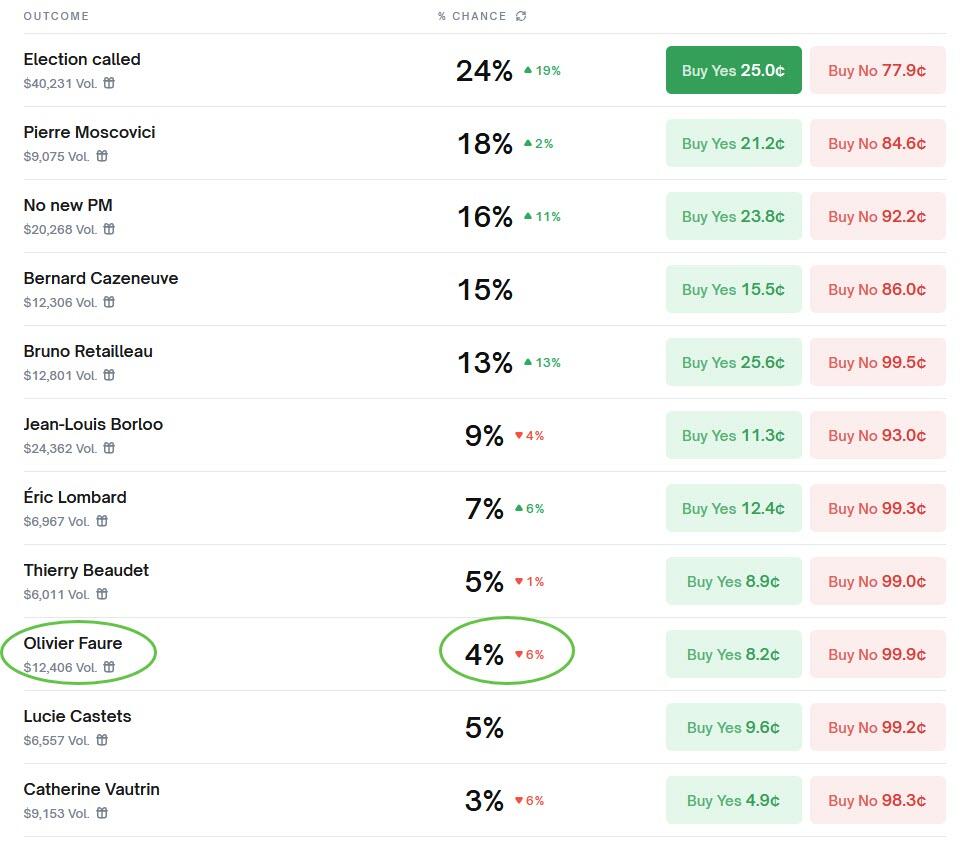
Task: Buy Yes on Pierre Moscovici at 21.2¢
Action: [x=733, y=143]
